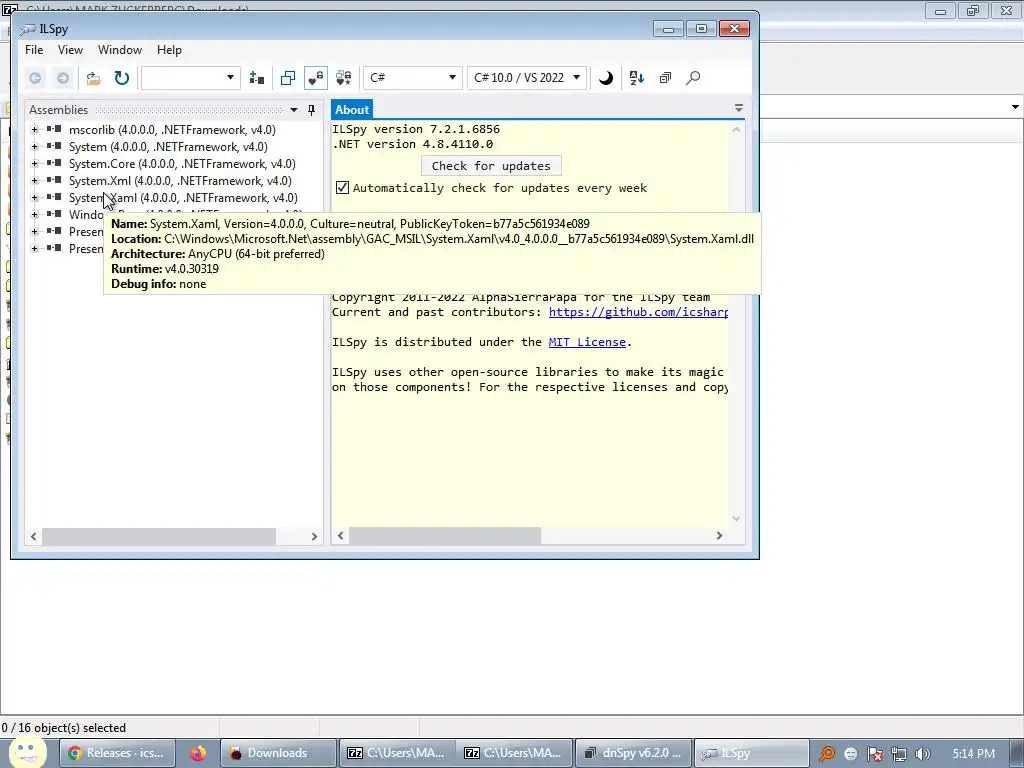Open the volume speaker tray icon

pos(923,754)
